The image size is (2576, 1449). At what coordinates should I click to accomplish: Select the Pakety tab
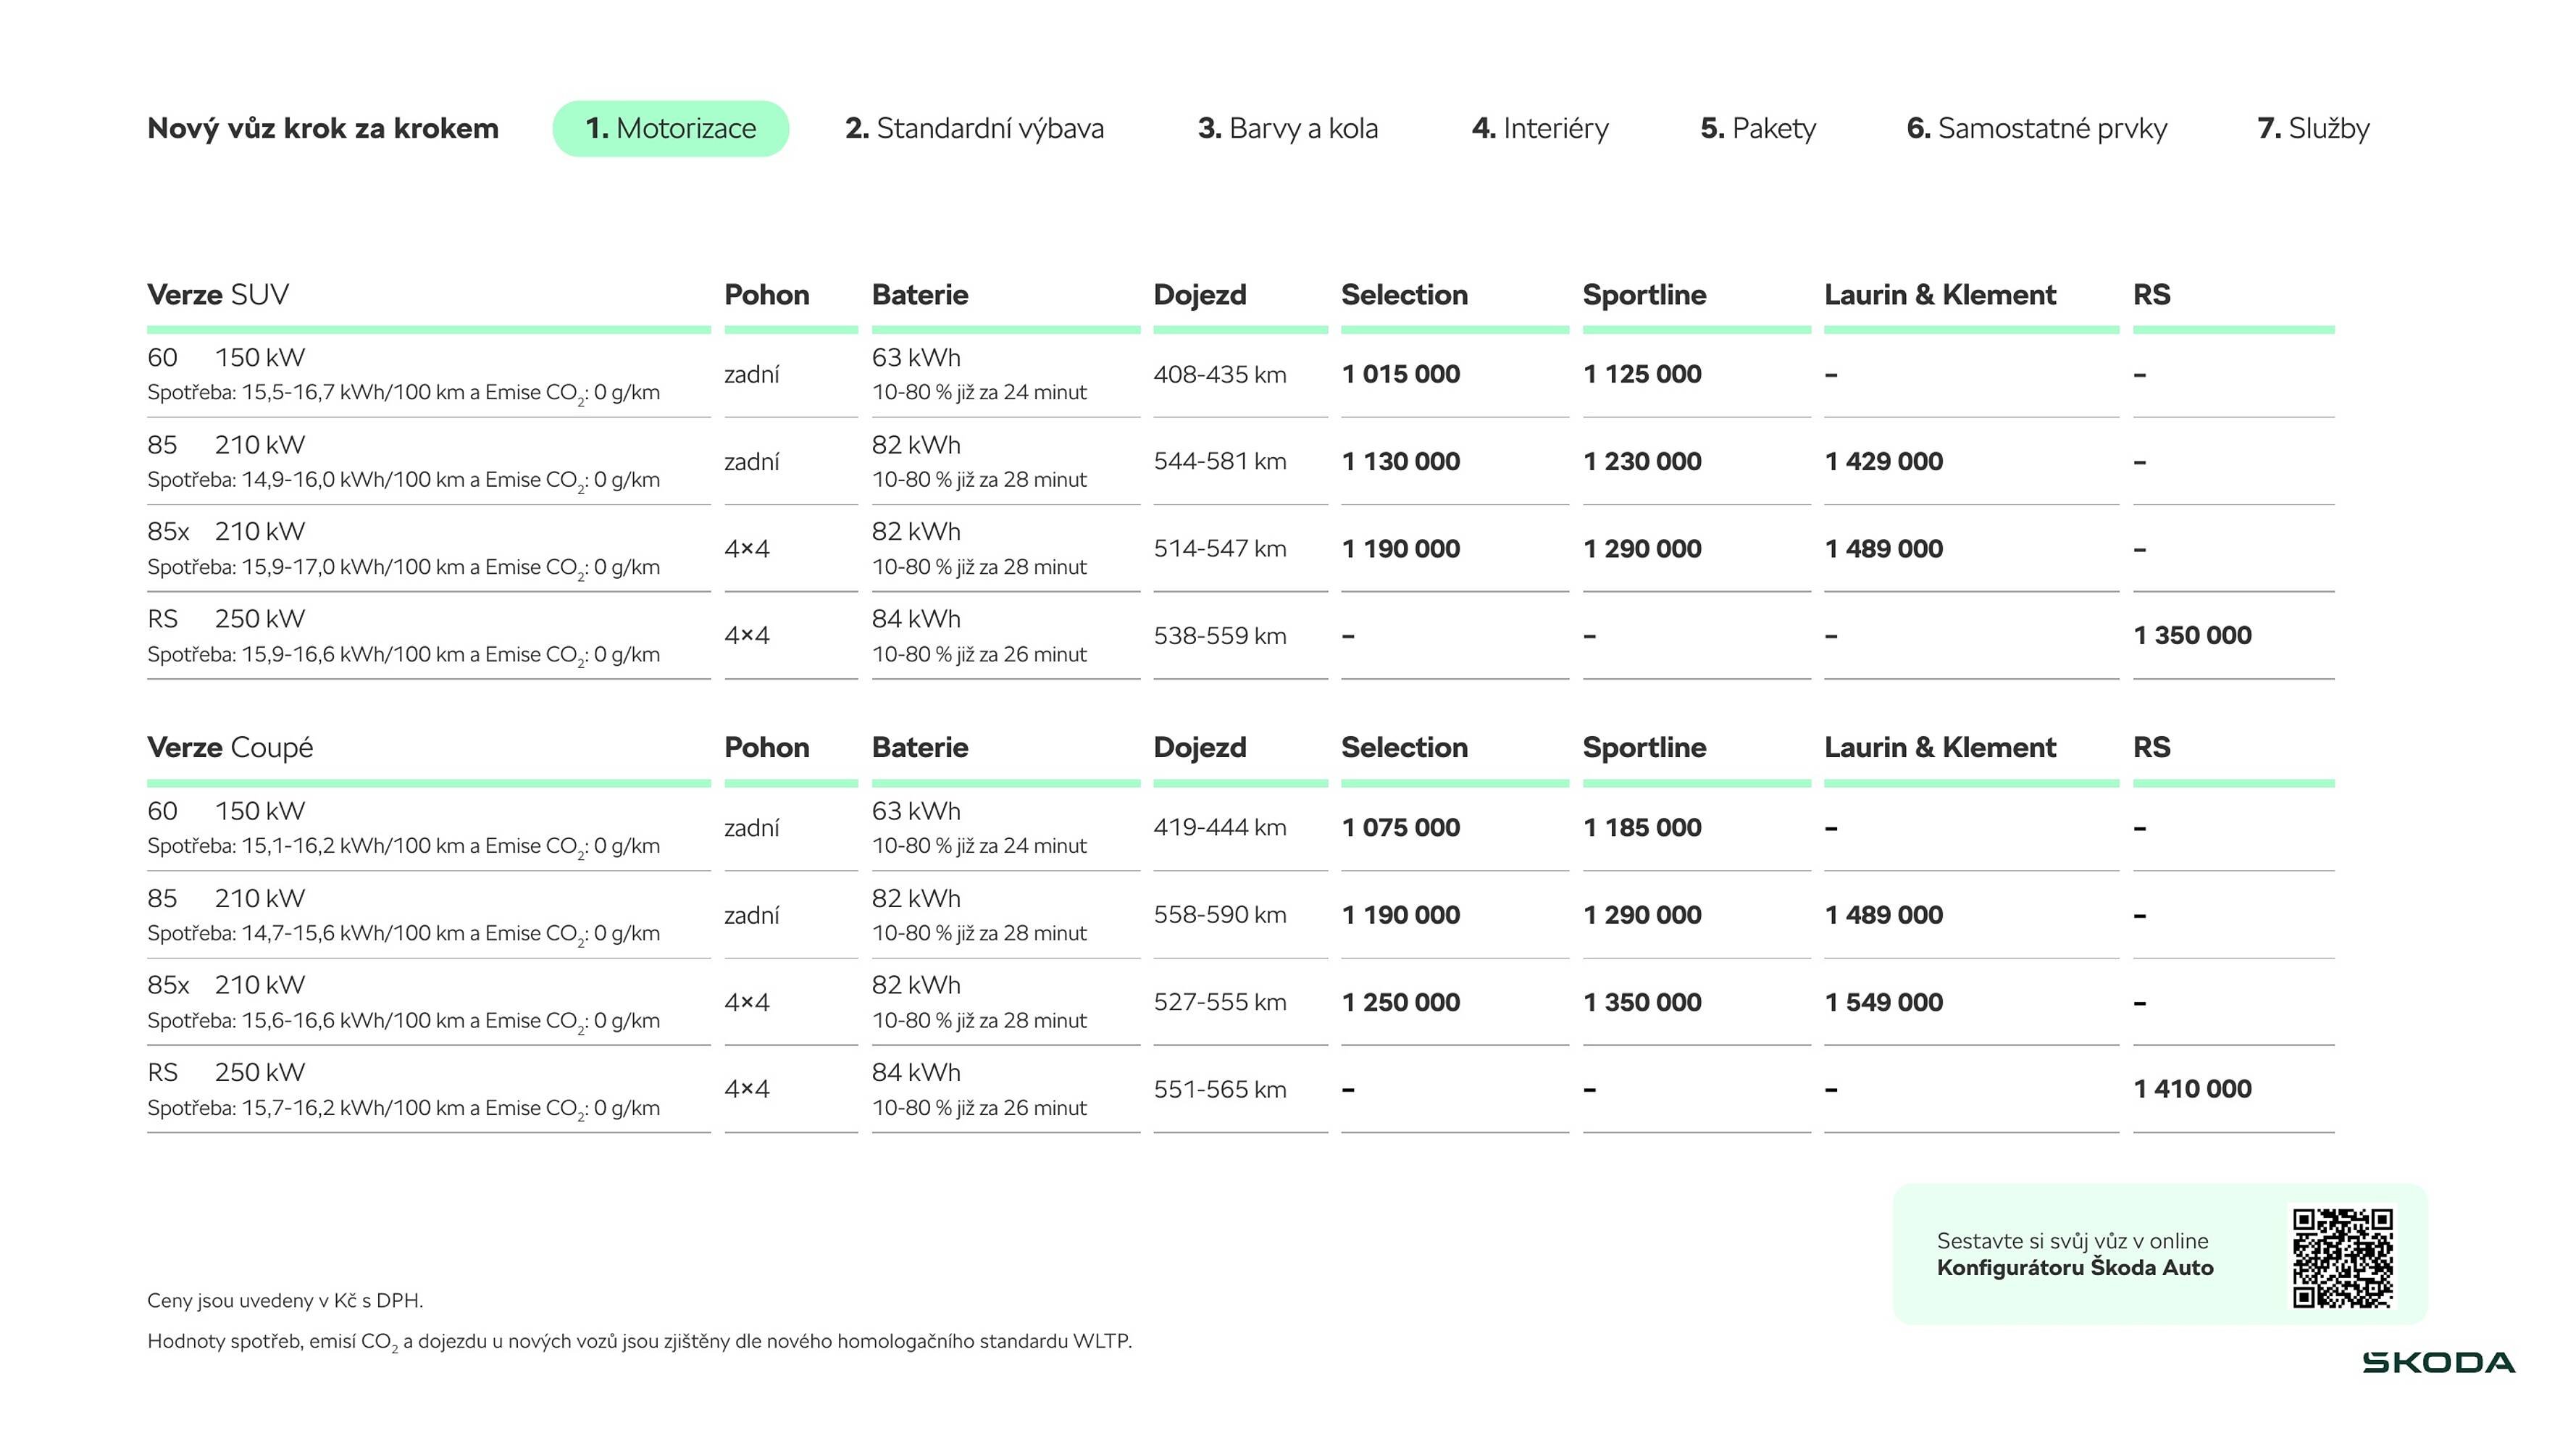pos(1758,128)
